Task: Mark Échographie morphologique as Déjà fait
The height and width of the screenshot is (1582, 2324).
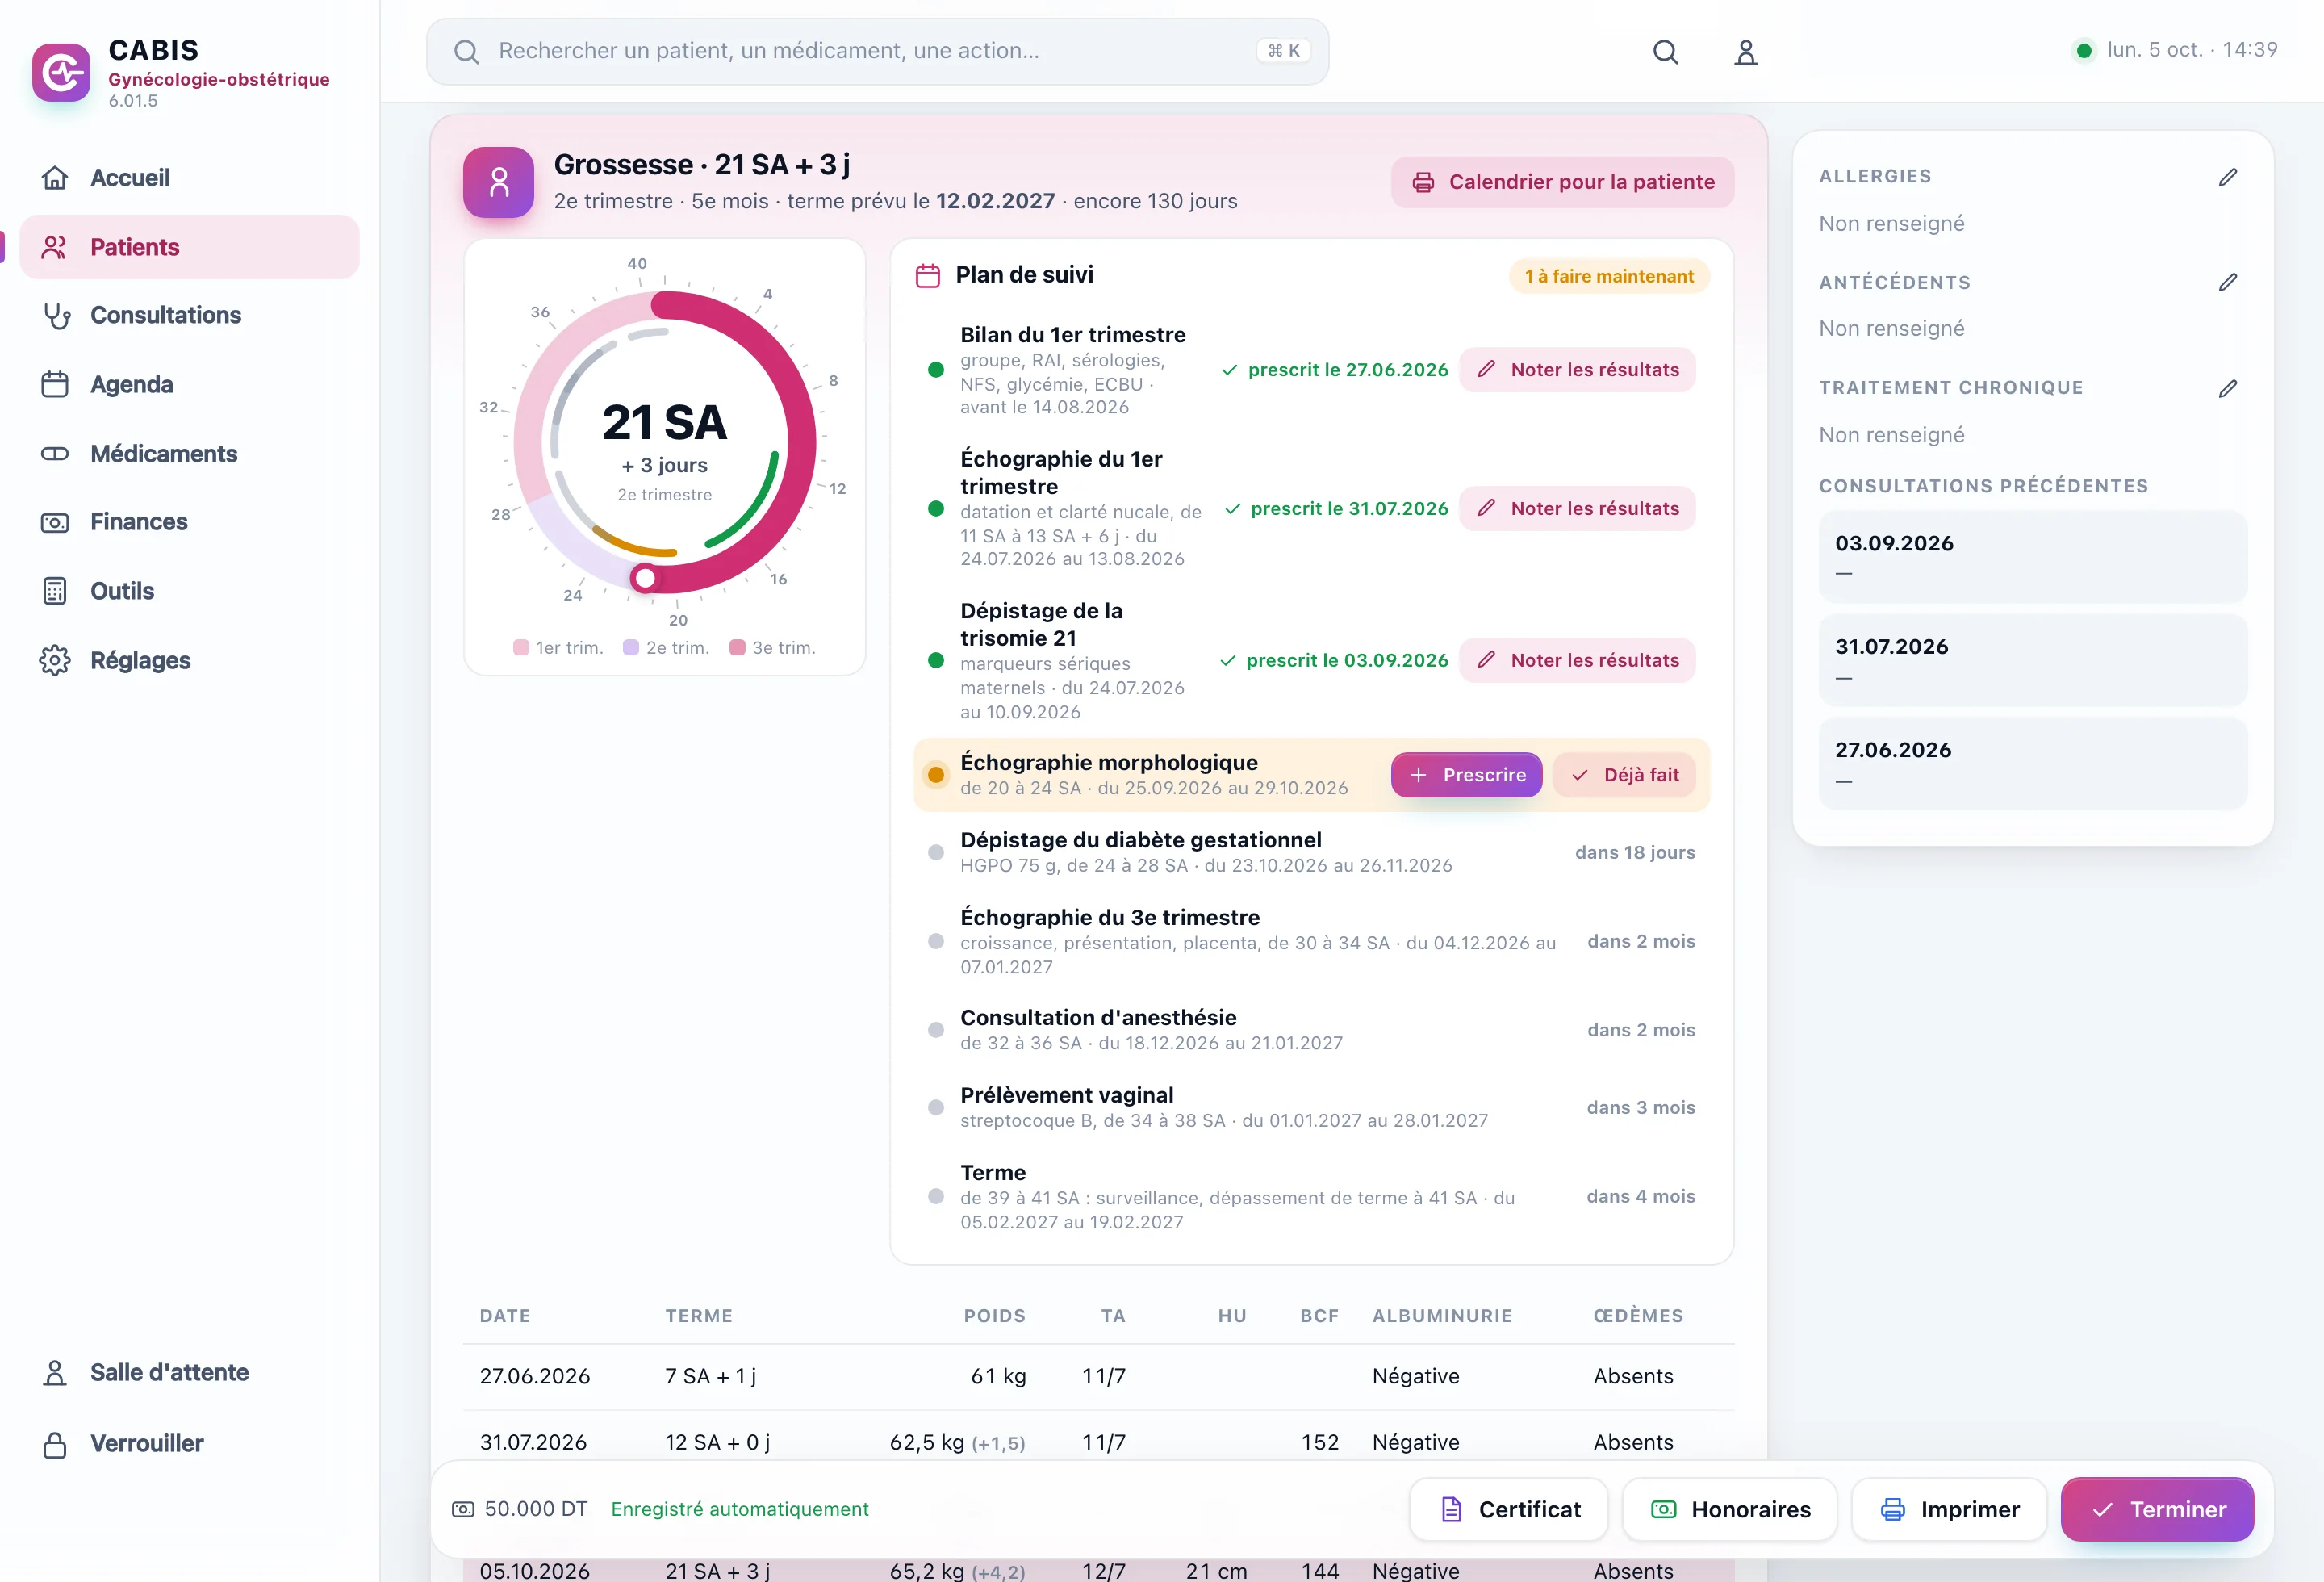Action: (x=1624, y=775)
